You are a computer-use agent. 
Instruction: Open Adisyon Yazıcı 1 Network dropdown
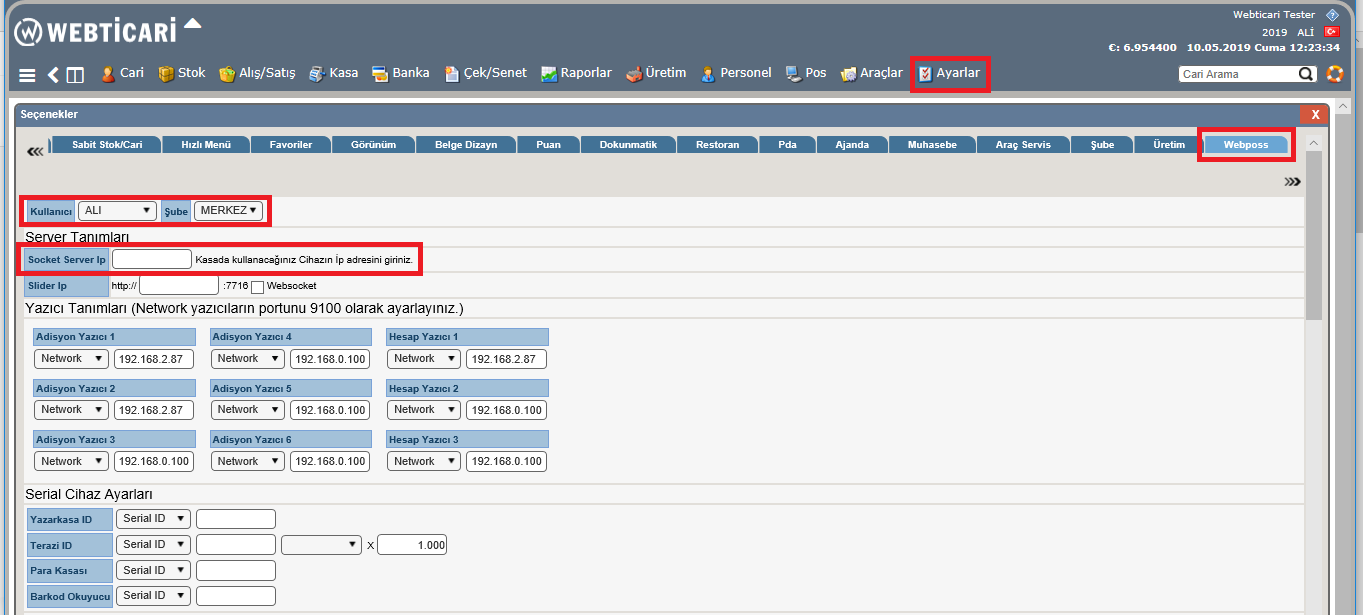tap(71, 359)
